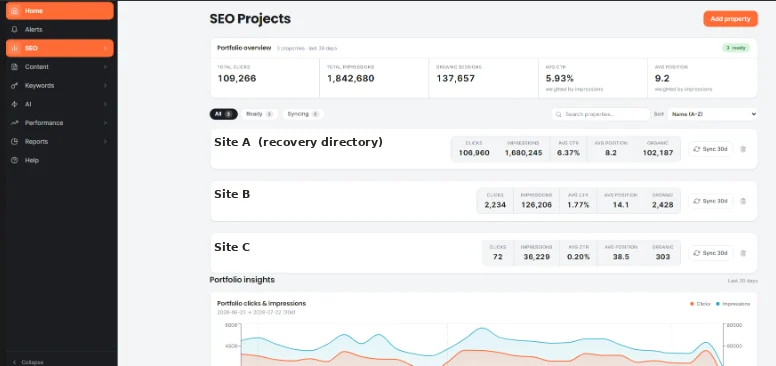Expand the Reports menu chevron

(105, 141)
